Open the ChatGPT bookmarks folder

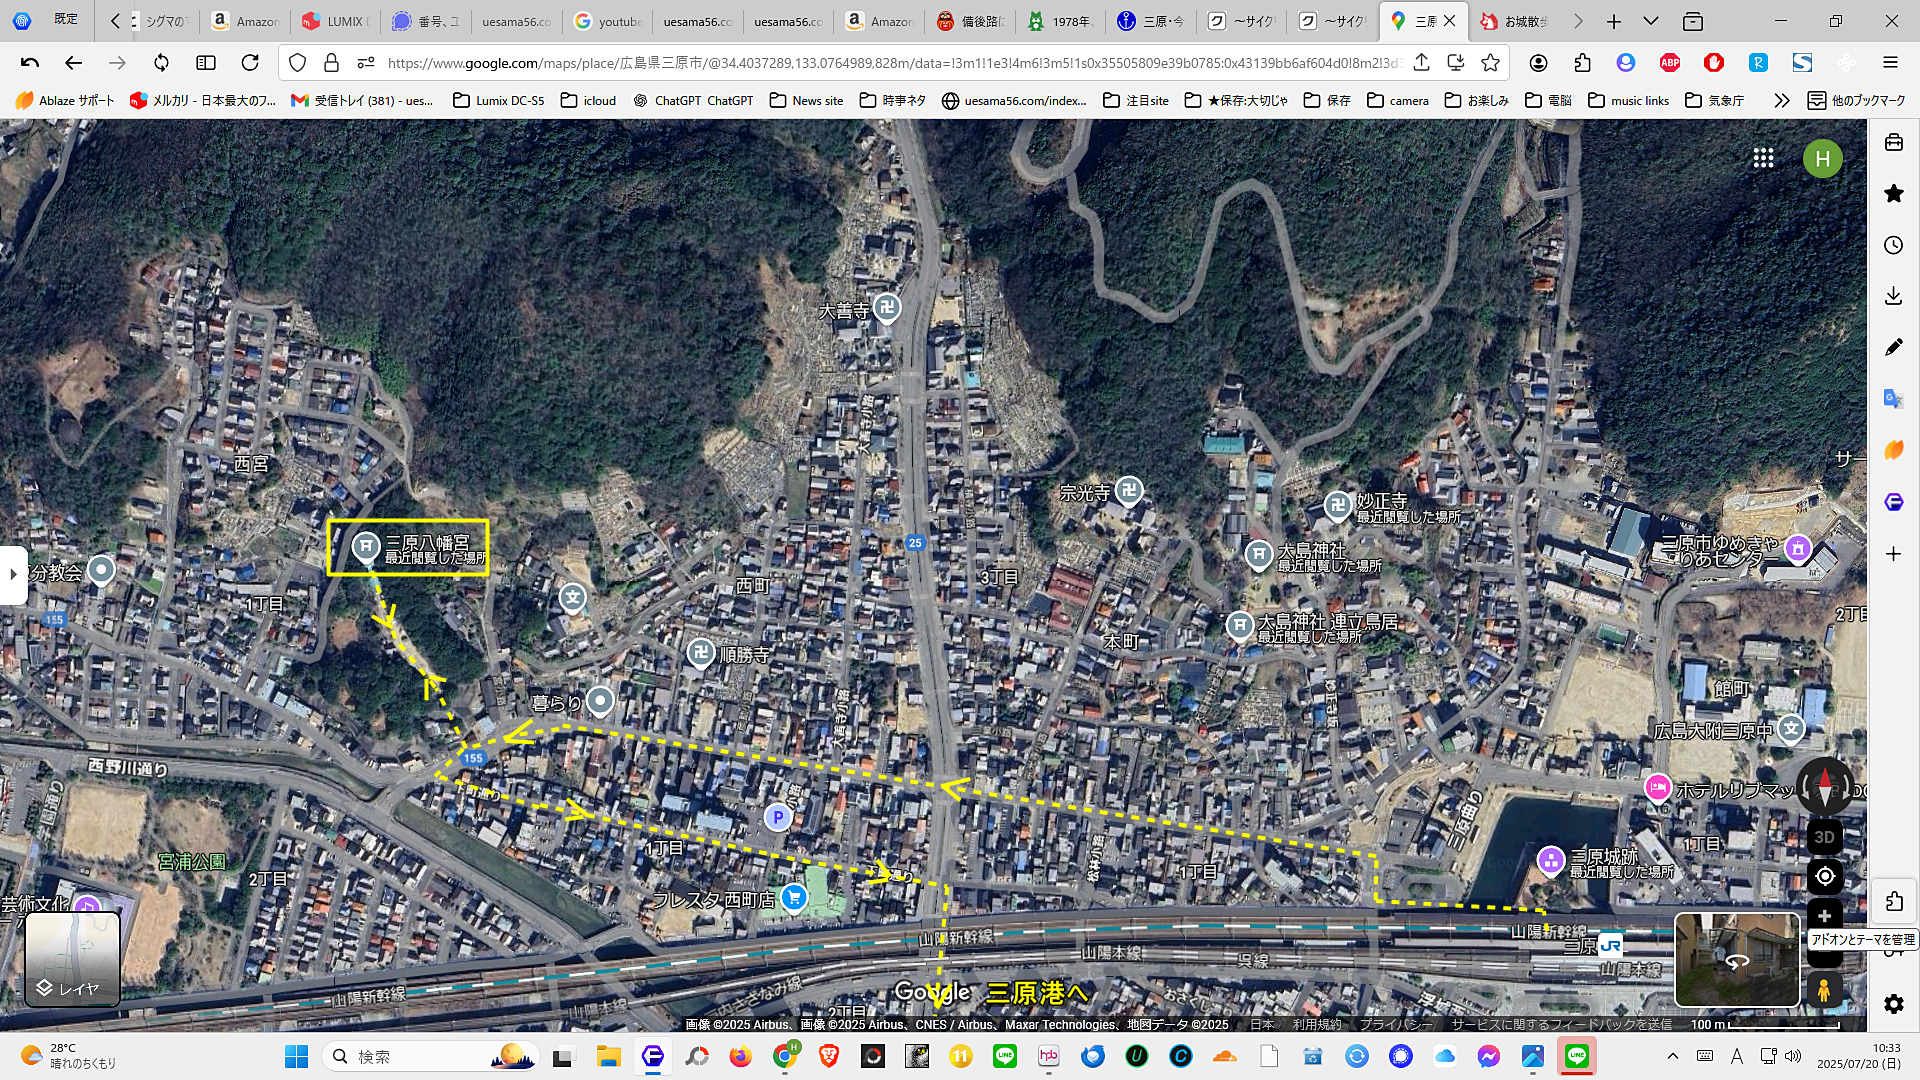(694, 101)
